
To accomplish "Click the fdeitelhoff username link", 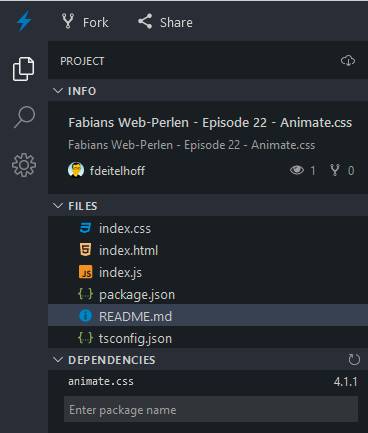I will [117, 171].
